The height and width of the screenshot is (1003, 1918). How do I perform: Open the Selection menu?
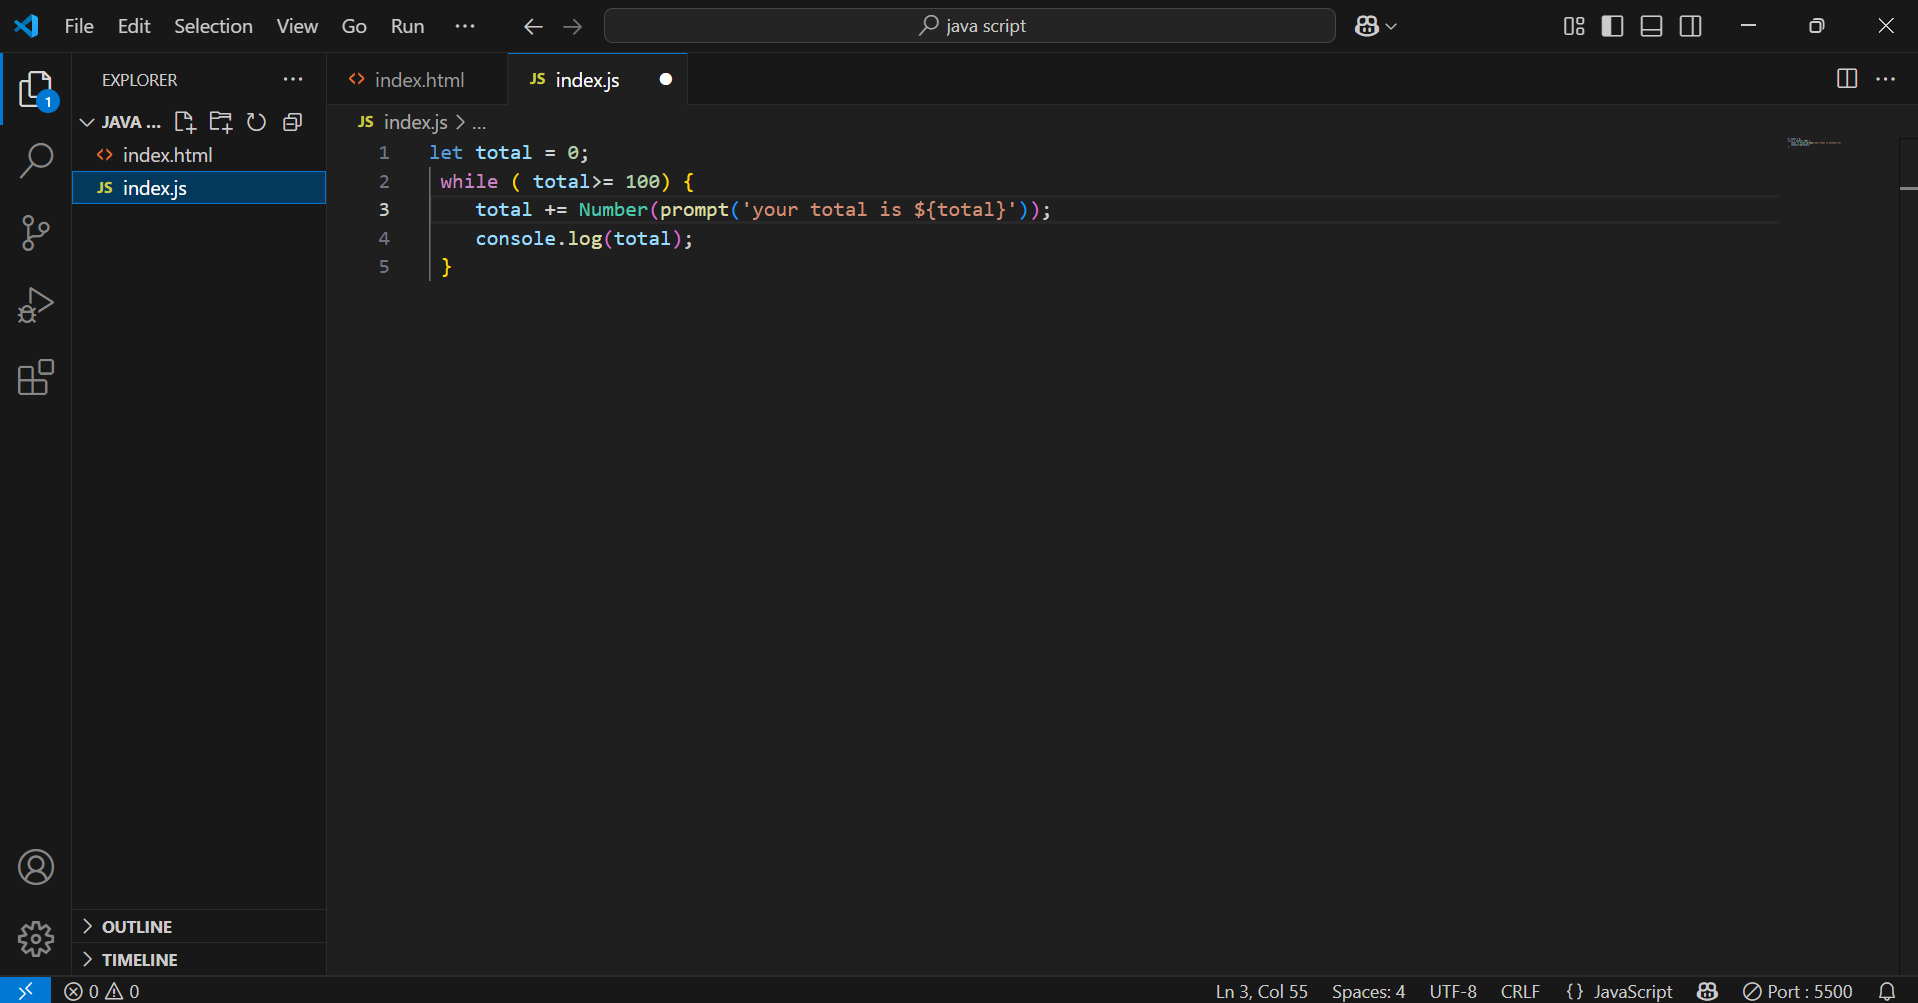coord(213,26)
